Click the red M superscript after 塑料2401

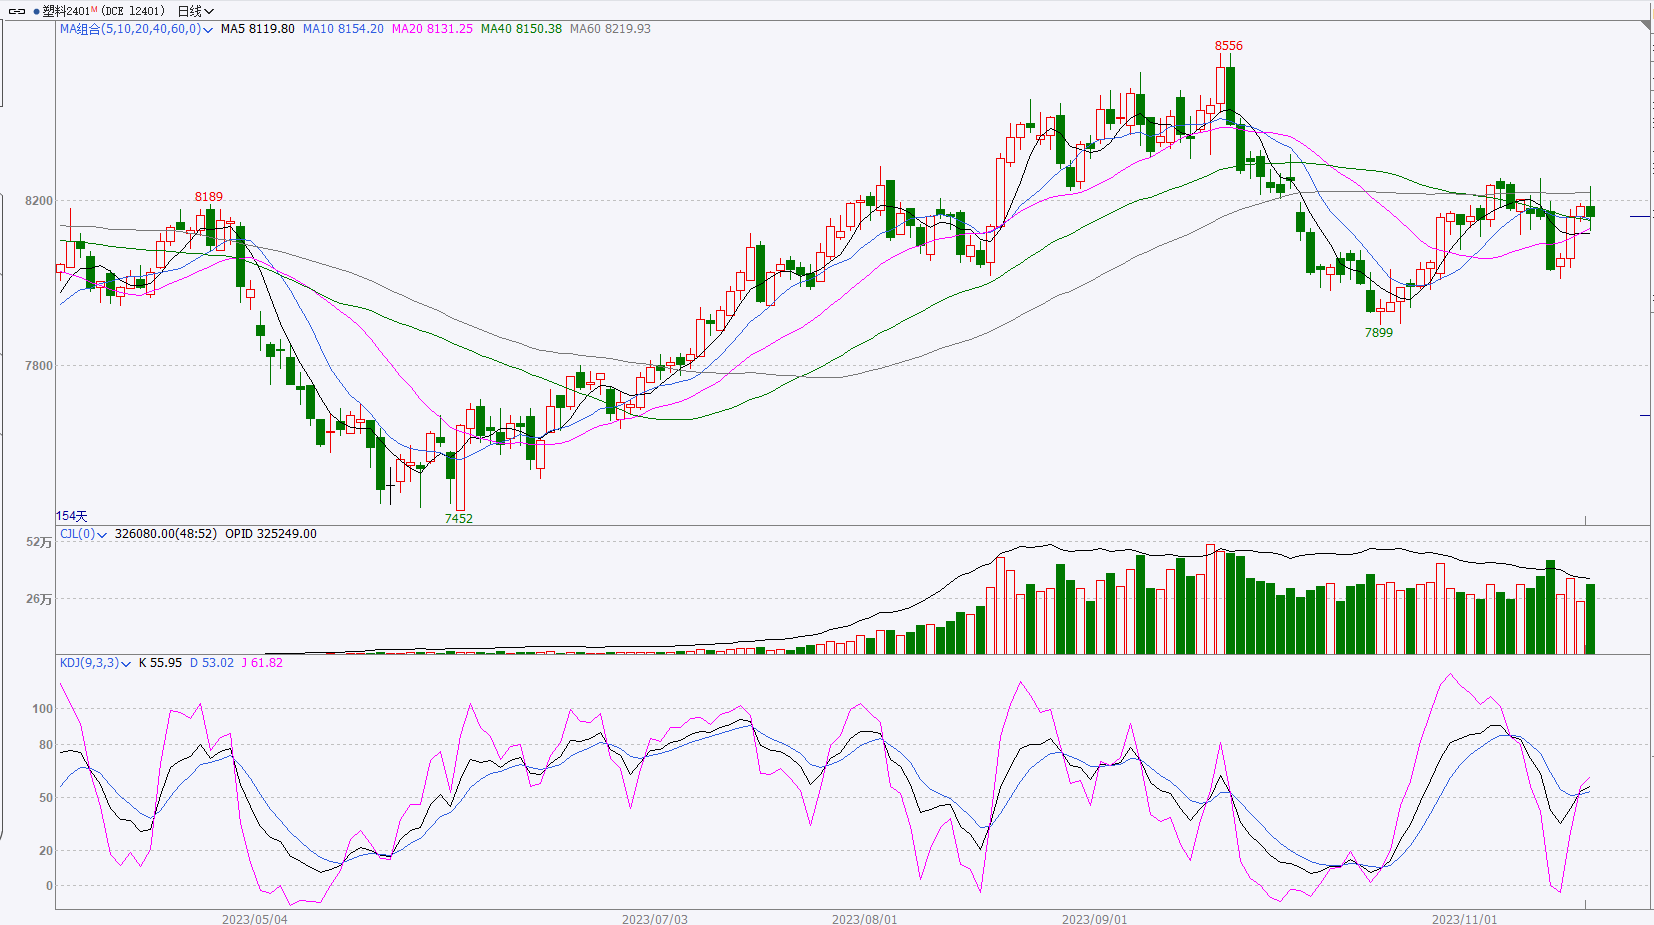click(x=94, y=10)
